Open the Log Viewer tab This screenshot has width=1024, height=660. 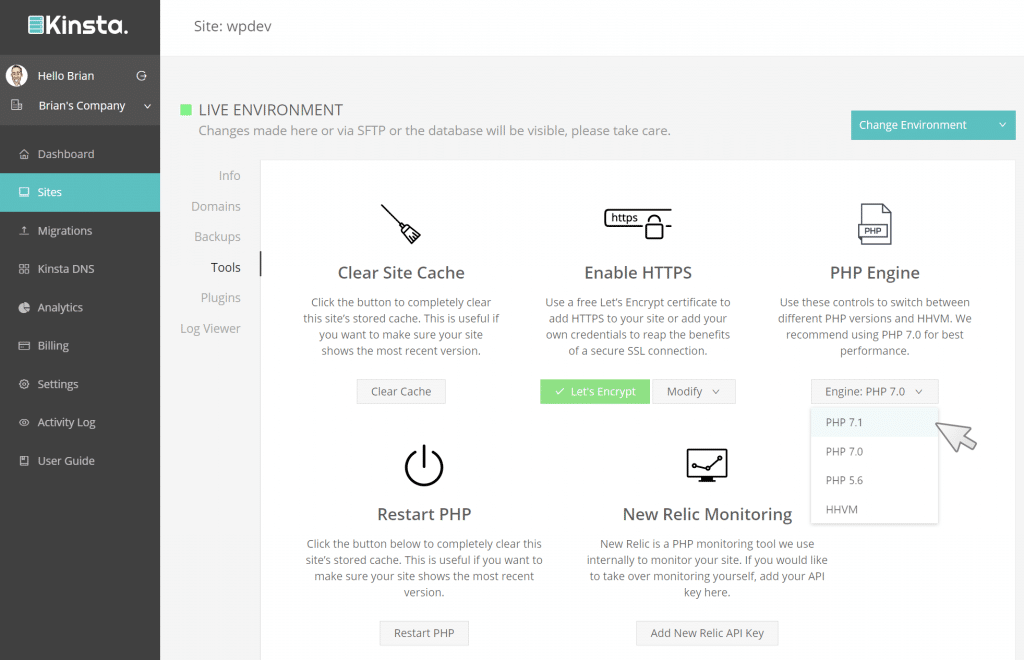210,328
